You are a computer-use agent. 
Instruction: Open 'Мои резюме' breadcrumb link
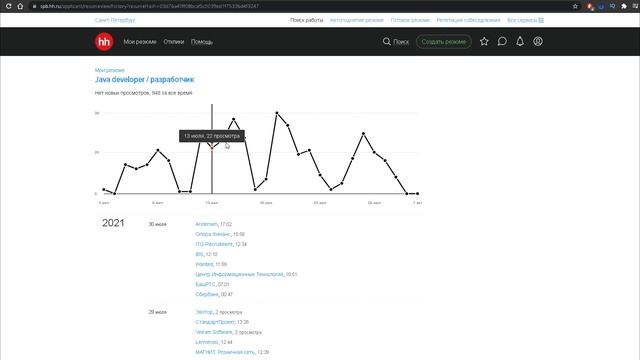109,70
